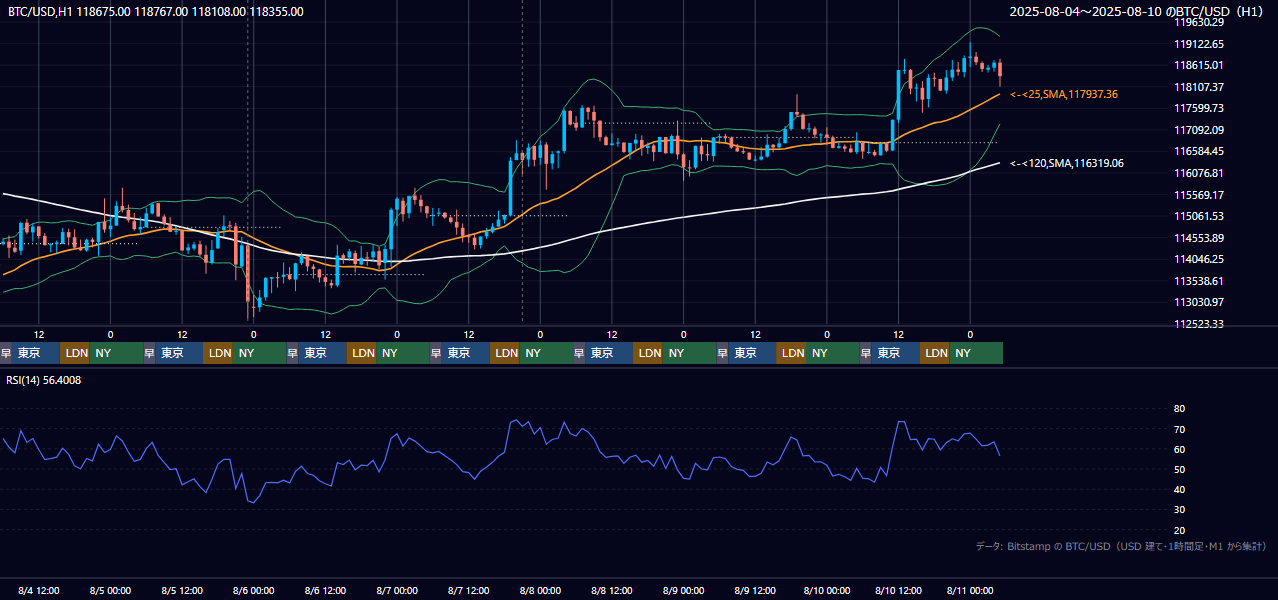This screenshot has width=1278, height=600.
Task: Click price axis value 116584.45
Action: click(1199, 151)
